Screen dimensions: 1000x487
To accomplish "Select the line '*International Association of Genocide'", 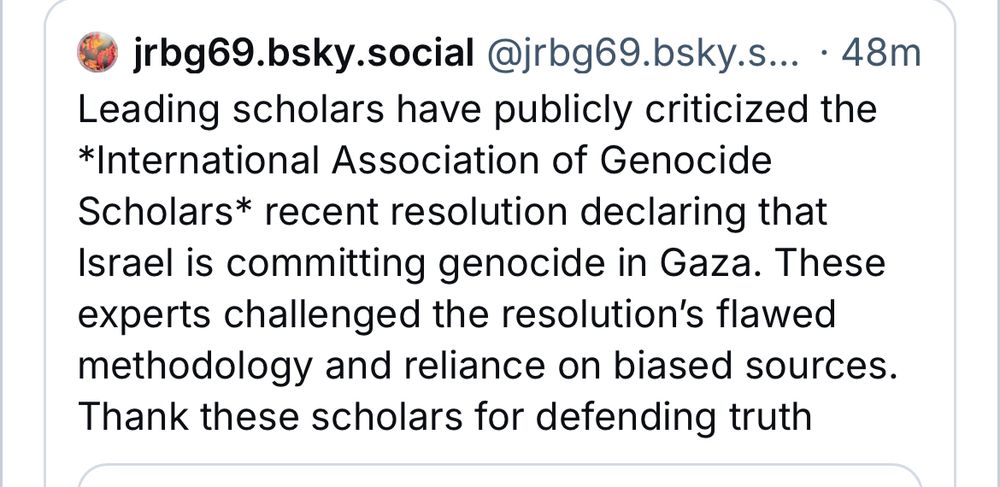I will 425,160.
